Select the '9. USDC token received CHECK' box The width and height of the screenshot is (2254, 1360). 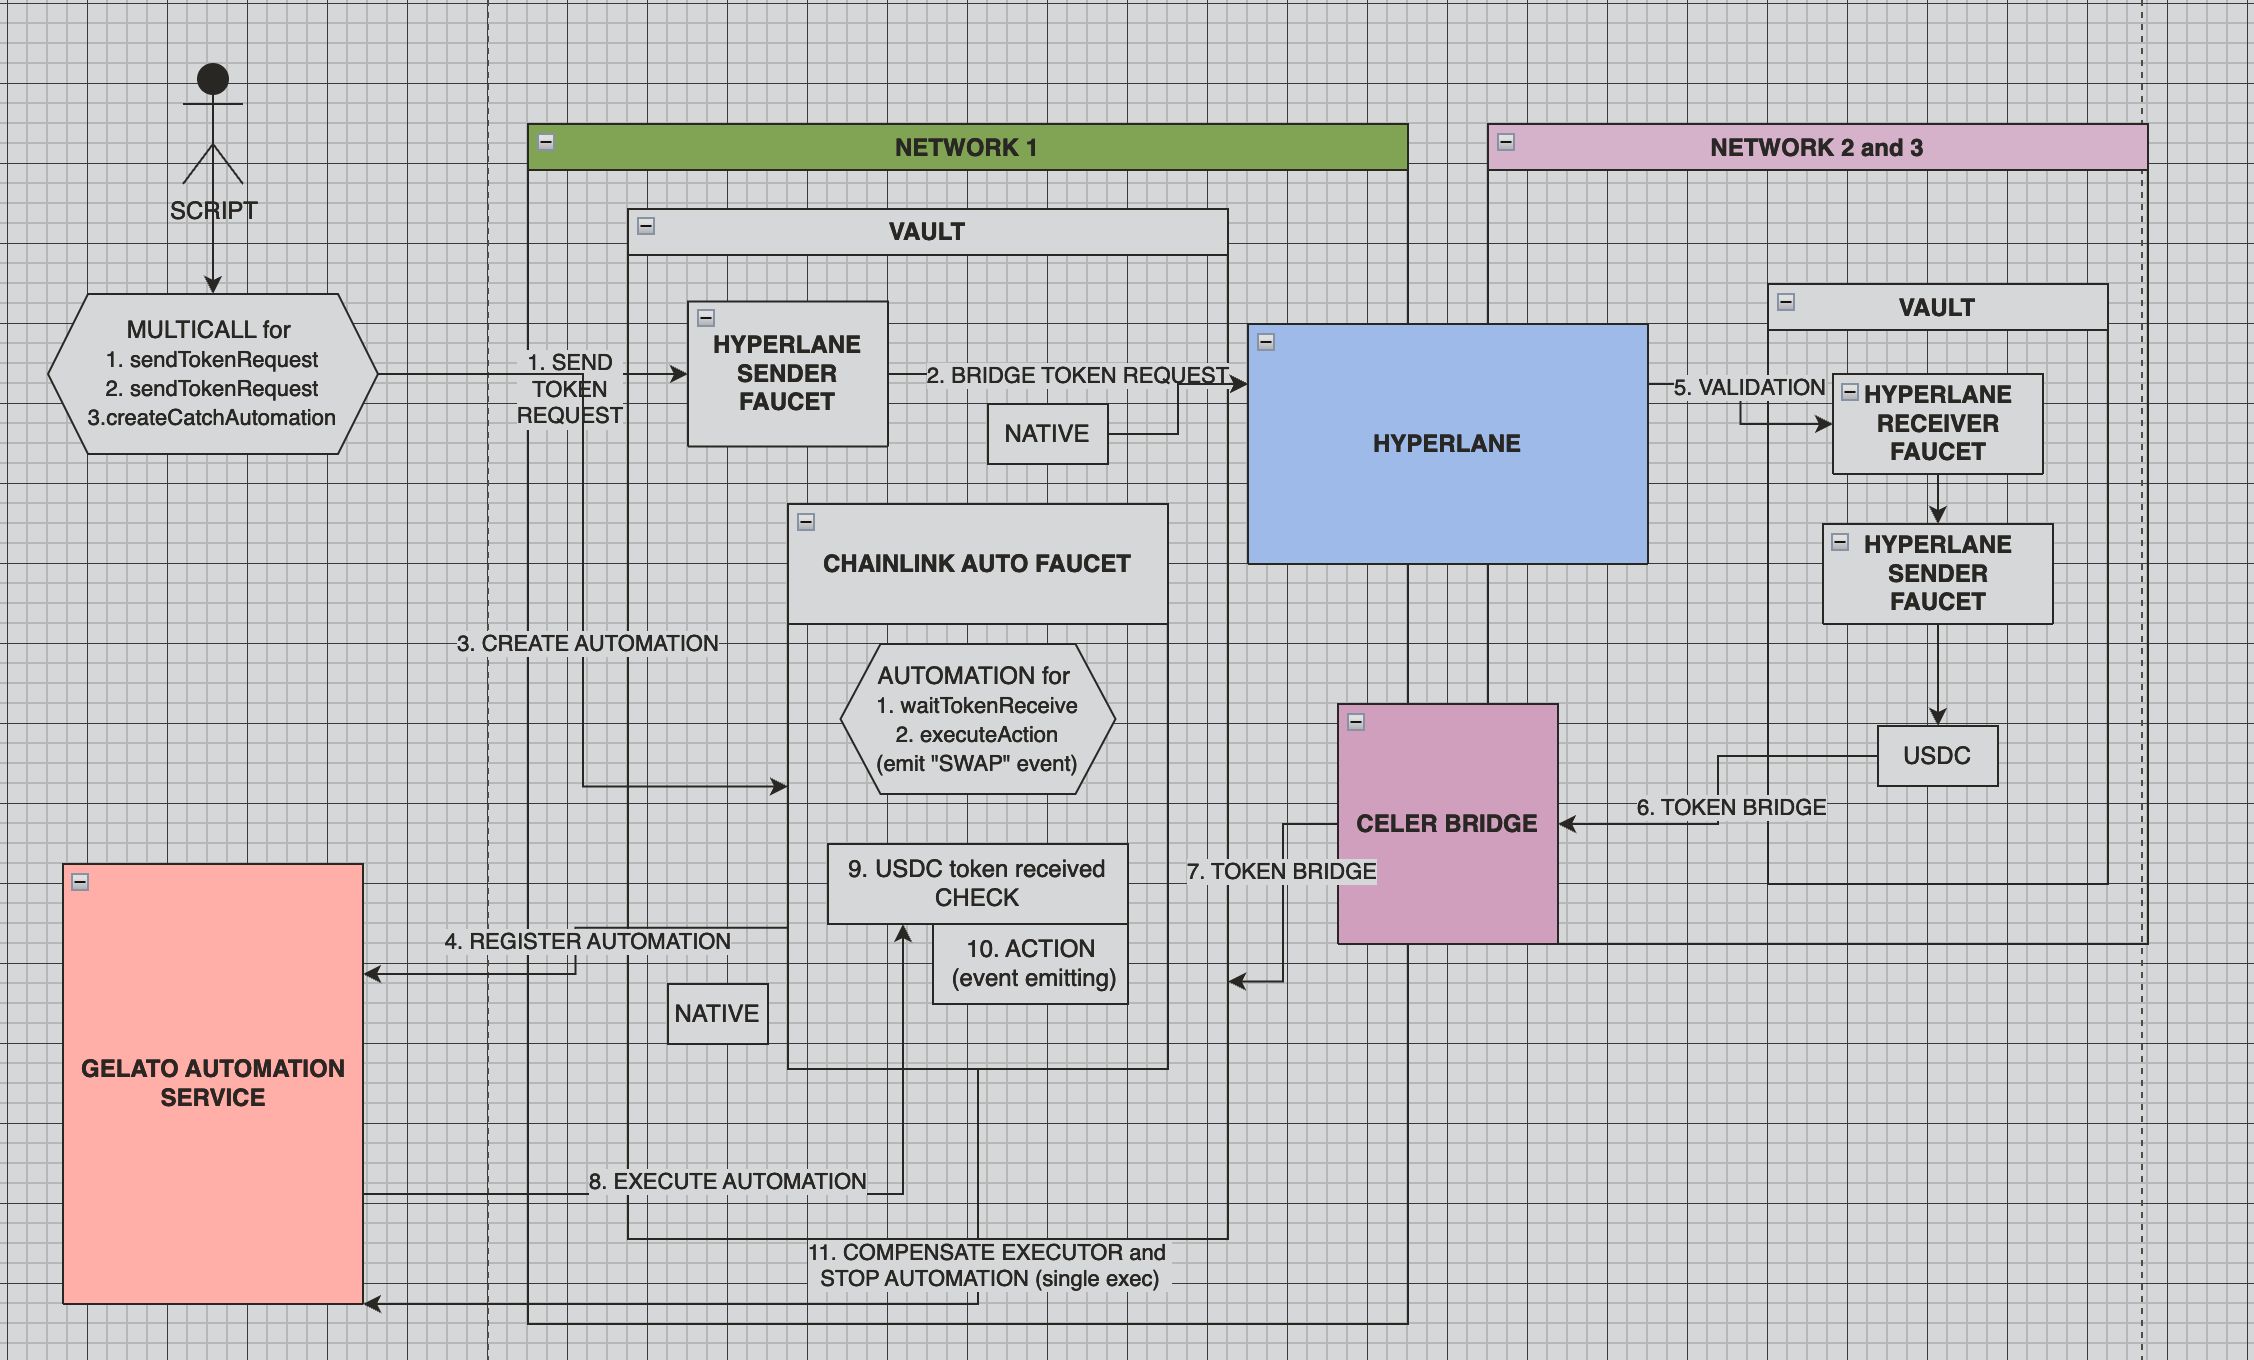(x=977, y=884)
